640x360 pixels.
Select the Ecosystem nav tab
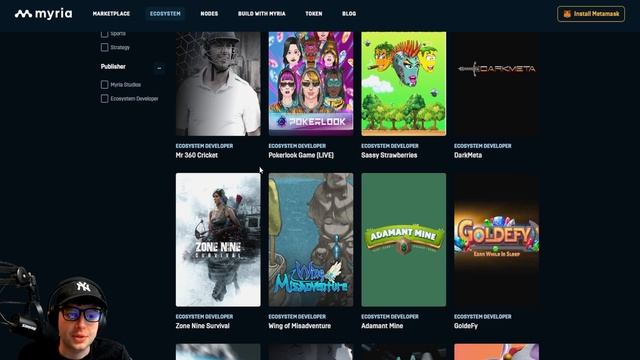coord(165,13)
